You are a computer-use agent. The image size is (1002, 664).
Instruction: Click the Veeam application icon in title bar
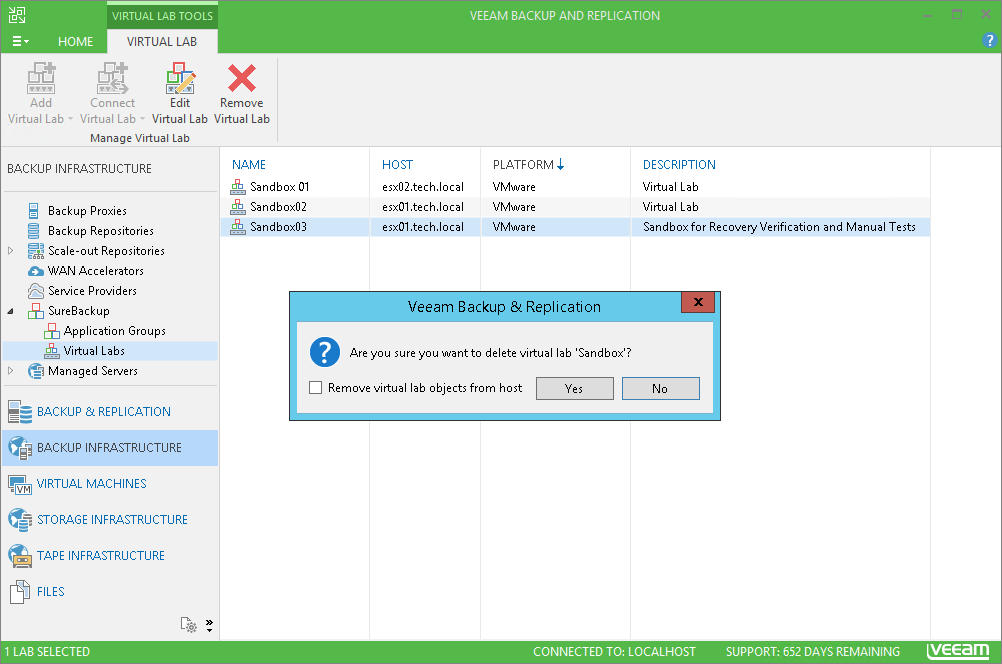coord(17,15)
